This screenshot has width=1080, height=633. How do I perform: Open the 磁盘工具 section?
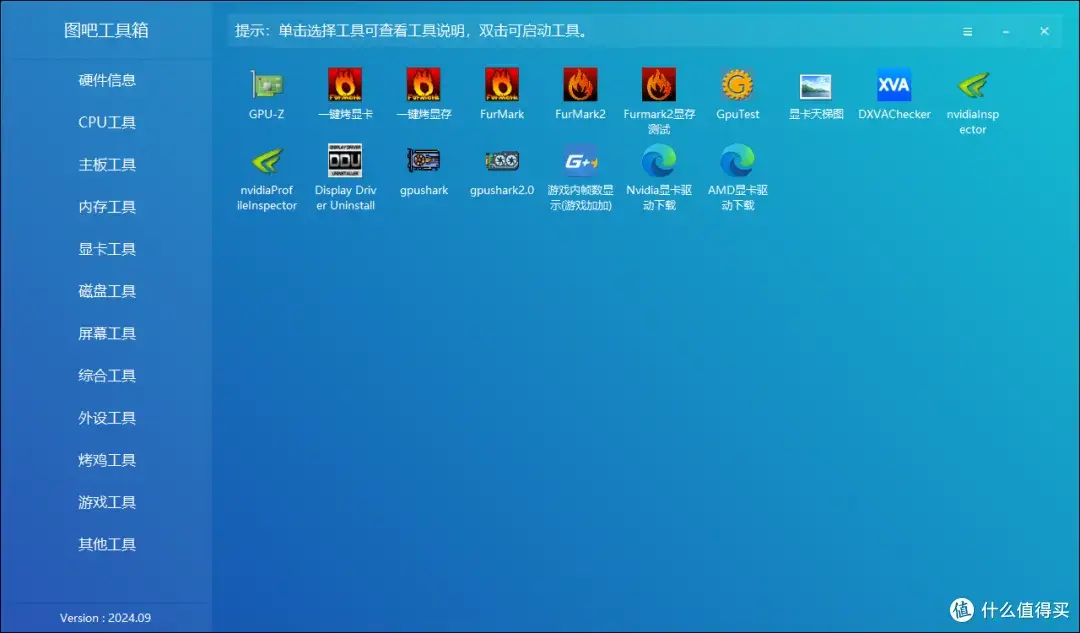[x=106, y=291]
